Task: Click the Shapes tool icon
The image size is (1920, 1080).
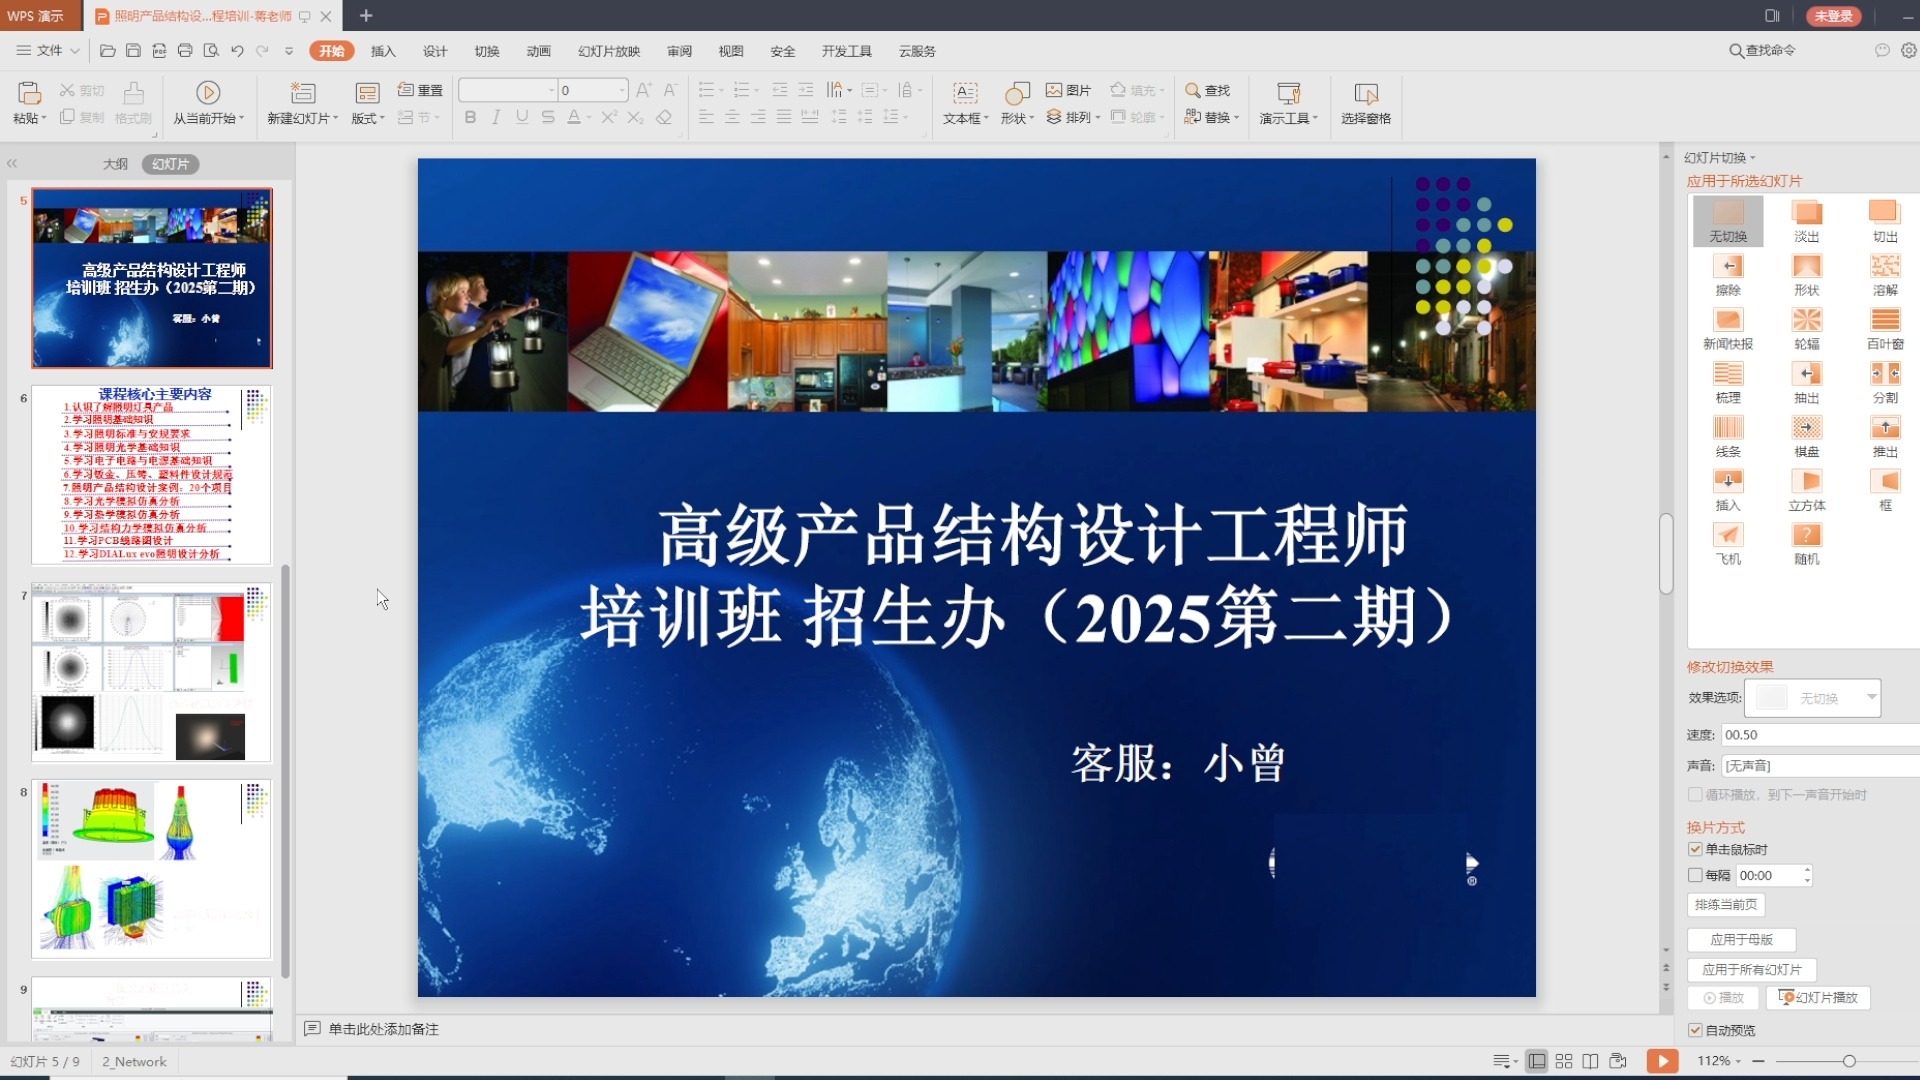Action: tap(1017, 94)
